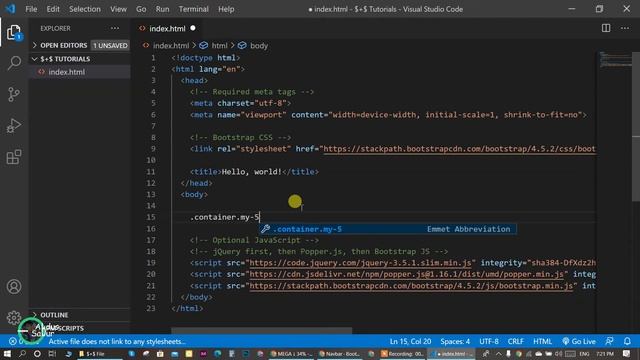Change the HTML language mode

542,341
